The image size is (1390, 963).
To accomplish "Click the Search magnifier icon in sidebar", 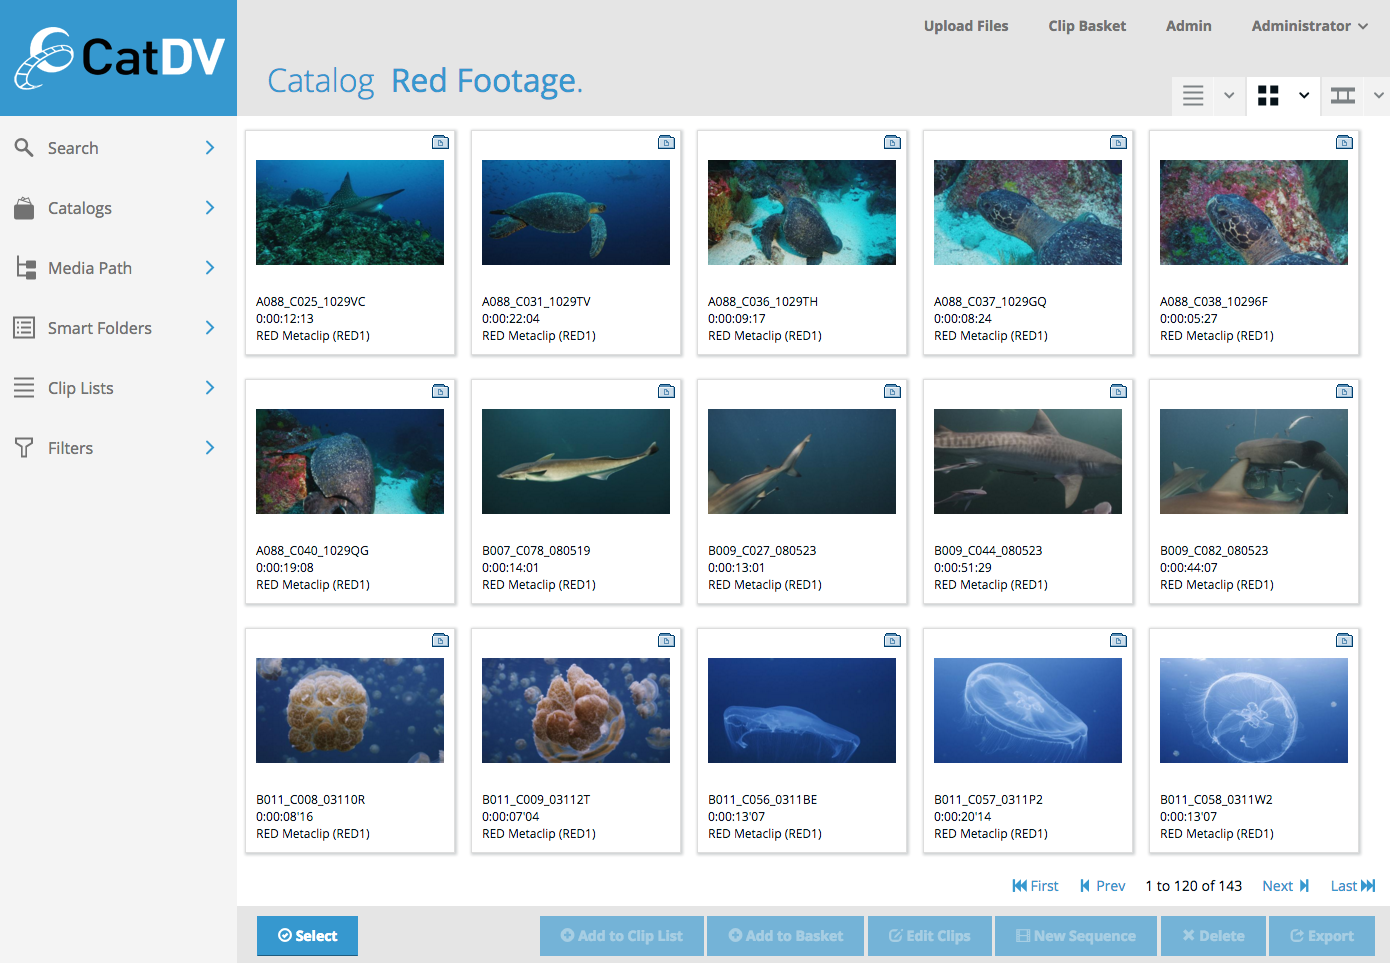I will (x=24, y=148).
